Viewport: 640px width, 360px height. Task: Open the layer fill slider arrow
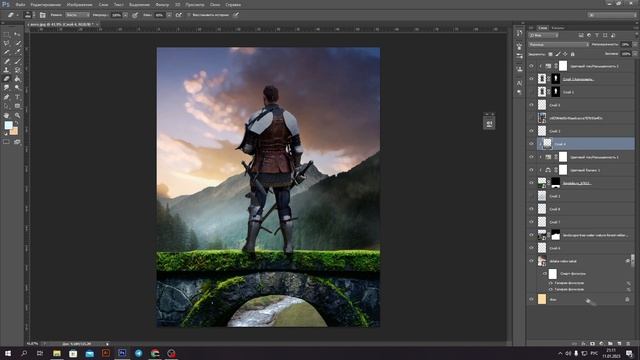pyautogui.click(x=634, y=54)
